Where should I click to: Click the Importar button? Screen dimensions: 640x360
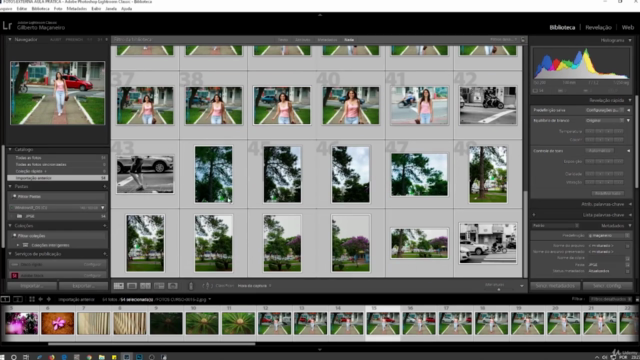[32, 286]
